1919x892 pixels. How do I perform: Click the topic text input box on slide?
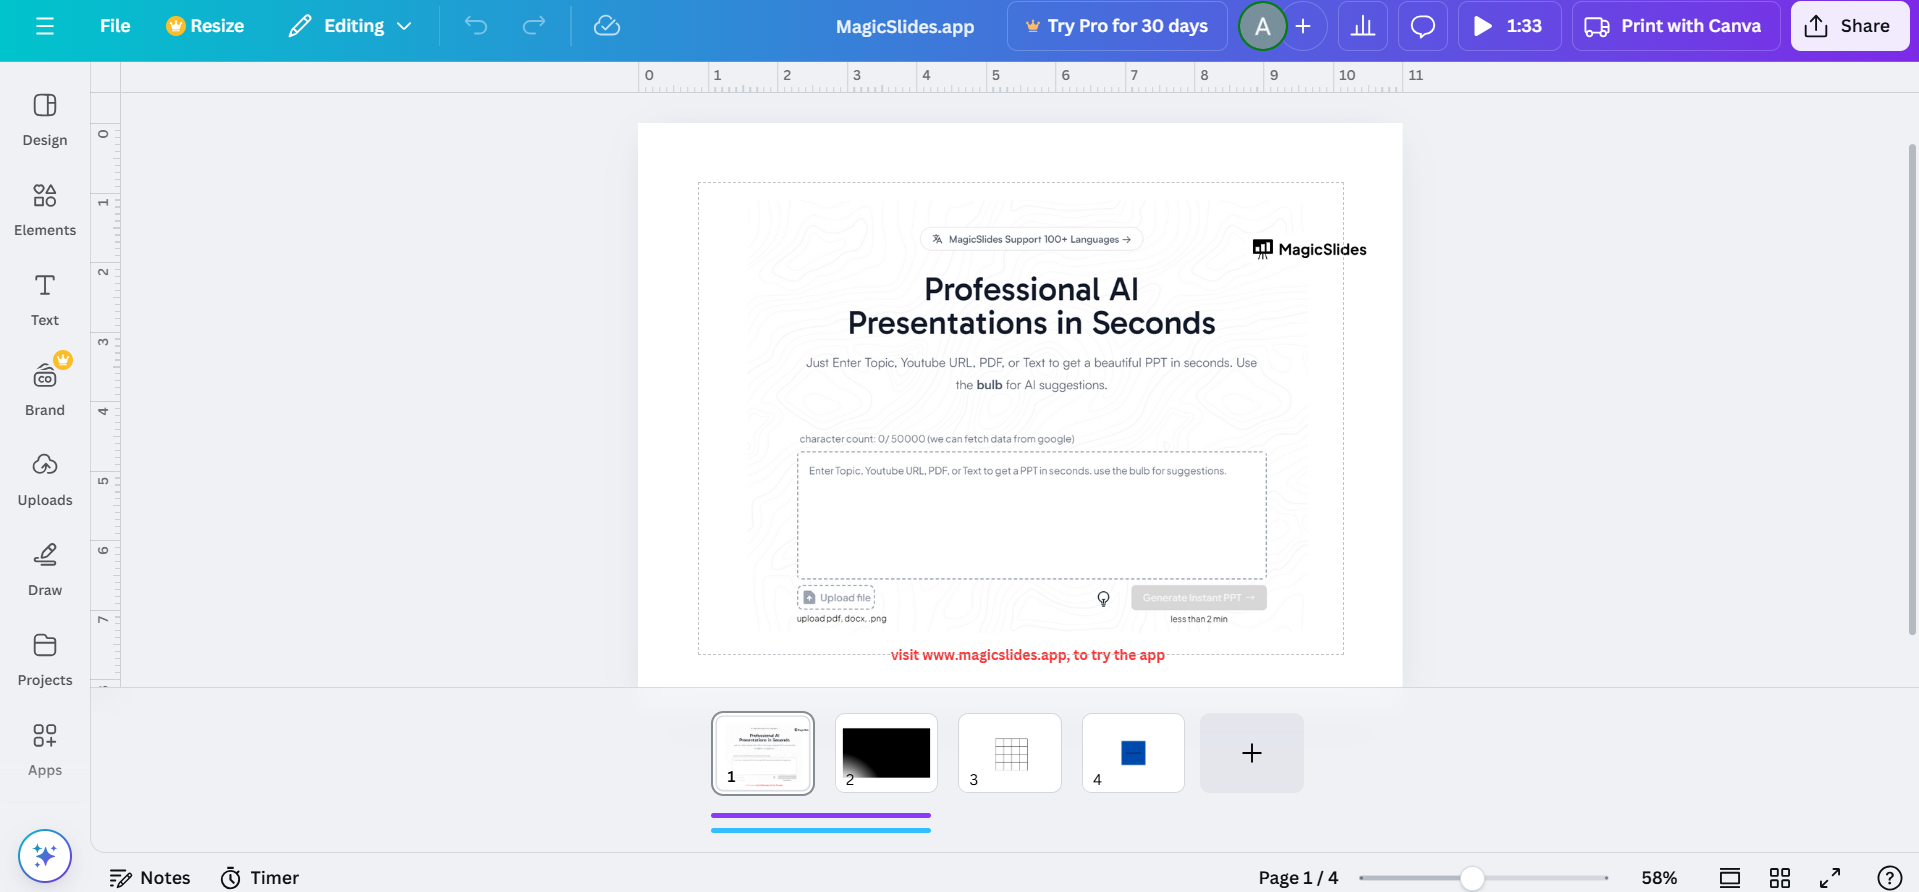pyautogui.click(x=1032, y=515)
